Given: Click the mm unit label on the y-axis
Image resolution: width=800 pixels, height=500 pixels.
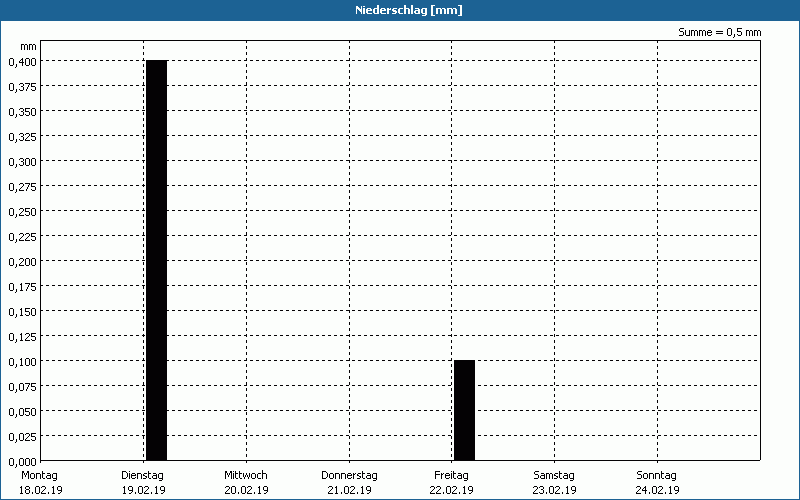Looking at the screenshot, I should point(28,46).
